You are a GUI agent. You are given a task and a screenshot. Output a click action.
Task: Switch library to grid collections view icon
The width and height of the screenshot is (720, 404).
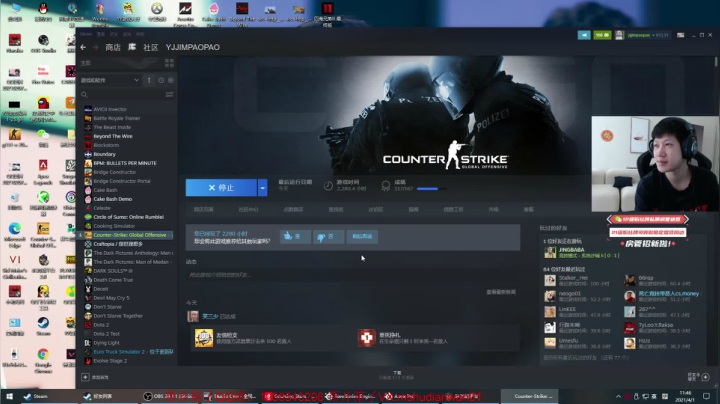coord(169,63)
